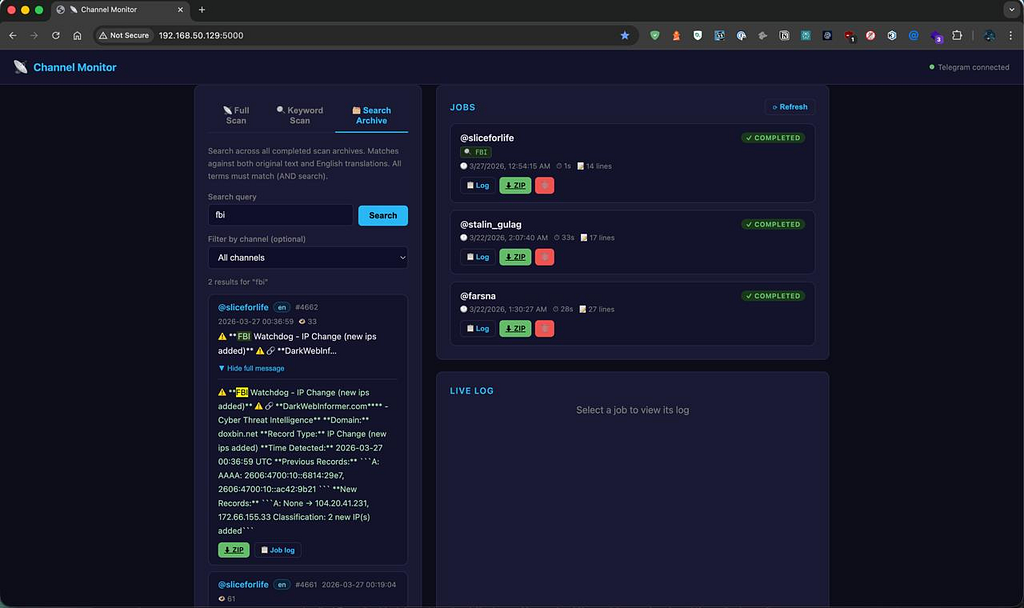Switch to the Full Scan tab
This screenshot has height=608, width=1024.
(x=236, y=116)
